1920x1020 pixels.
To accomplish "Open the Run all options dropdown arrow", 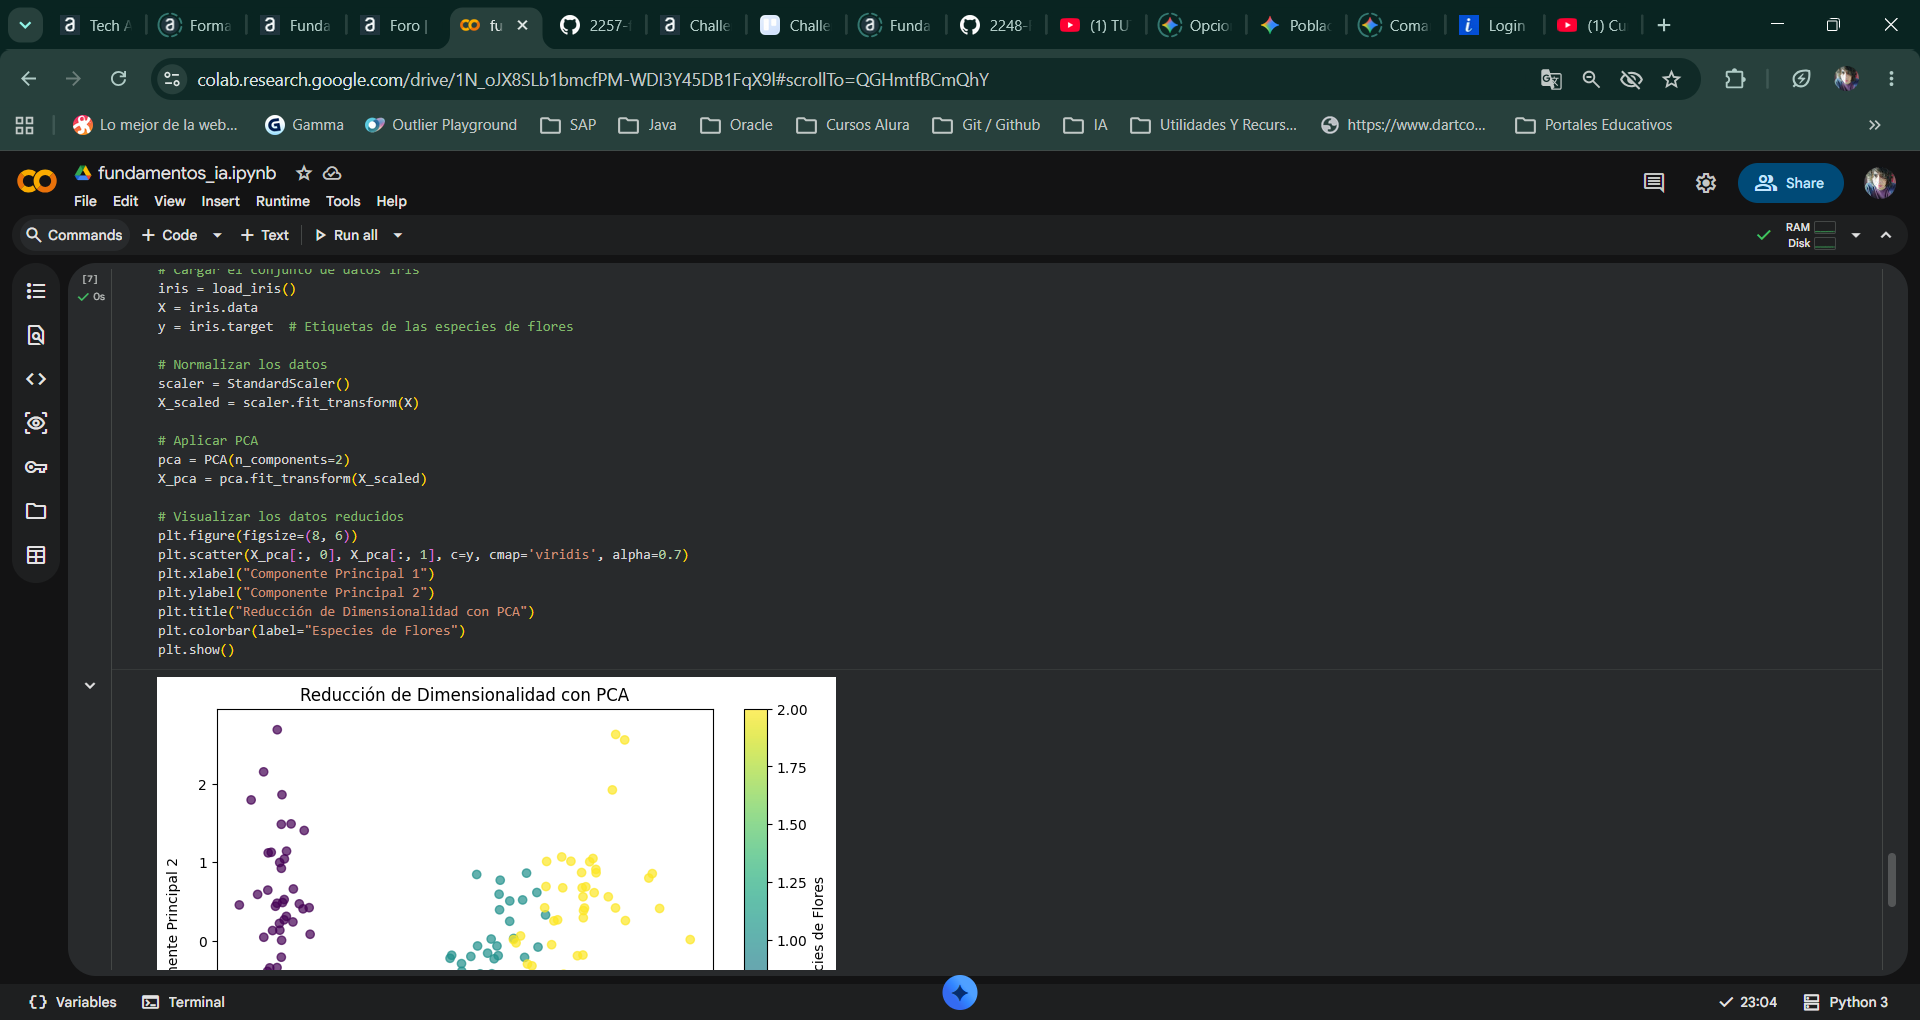I will tap(397, 235).
